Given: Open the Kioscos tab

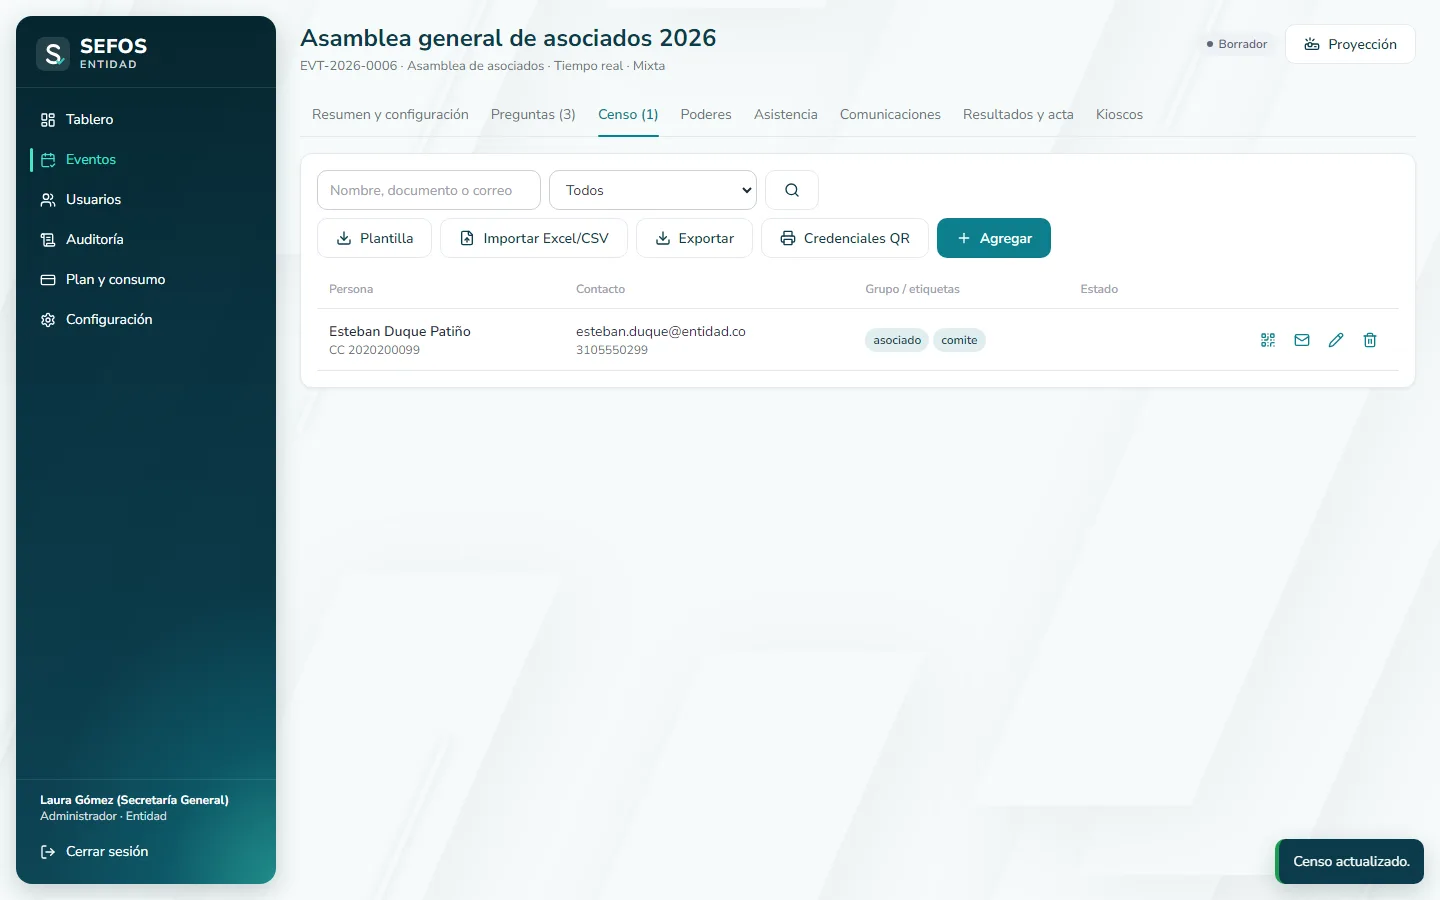Looking at the screenshot, I should [1119, 114].
